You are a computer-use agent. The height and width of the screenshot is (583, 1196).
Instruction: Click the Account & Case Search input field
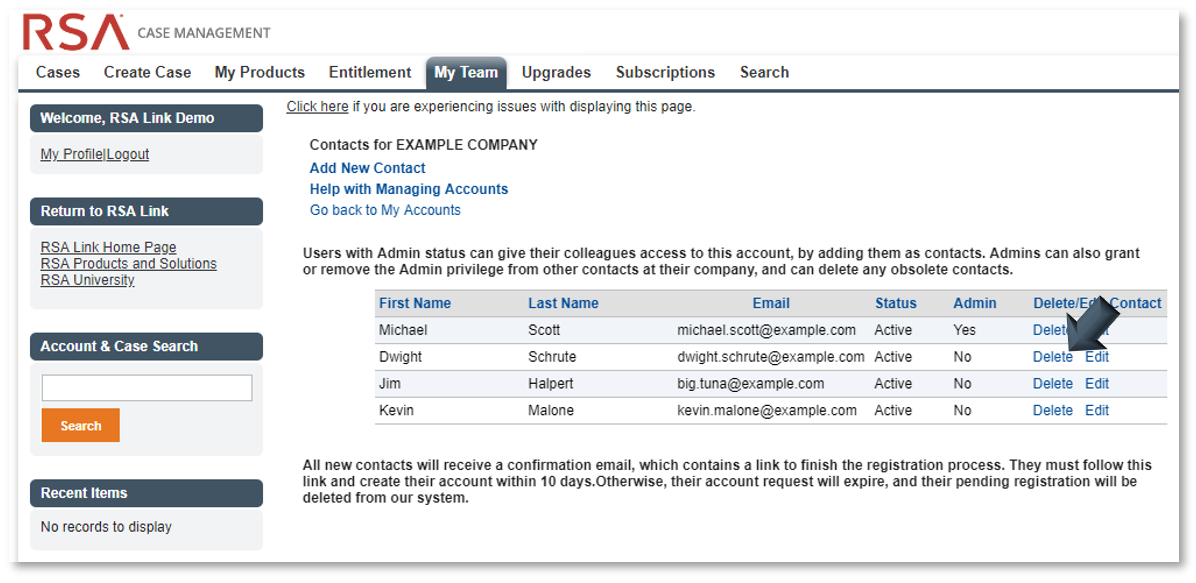coord(146,388)
